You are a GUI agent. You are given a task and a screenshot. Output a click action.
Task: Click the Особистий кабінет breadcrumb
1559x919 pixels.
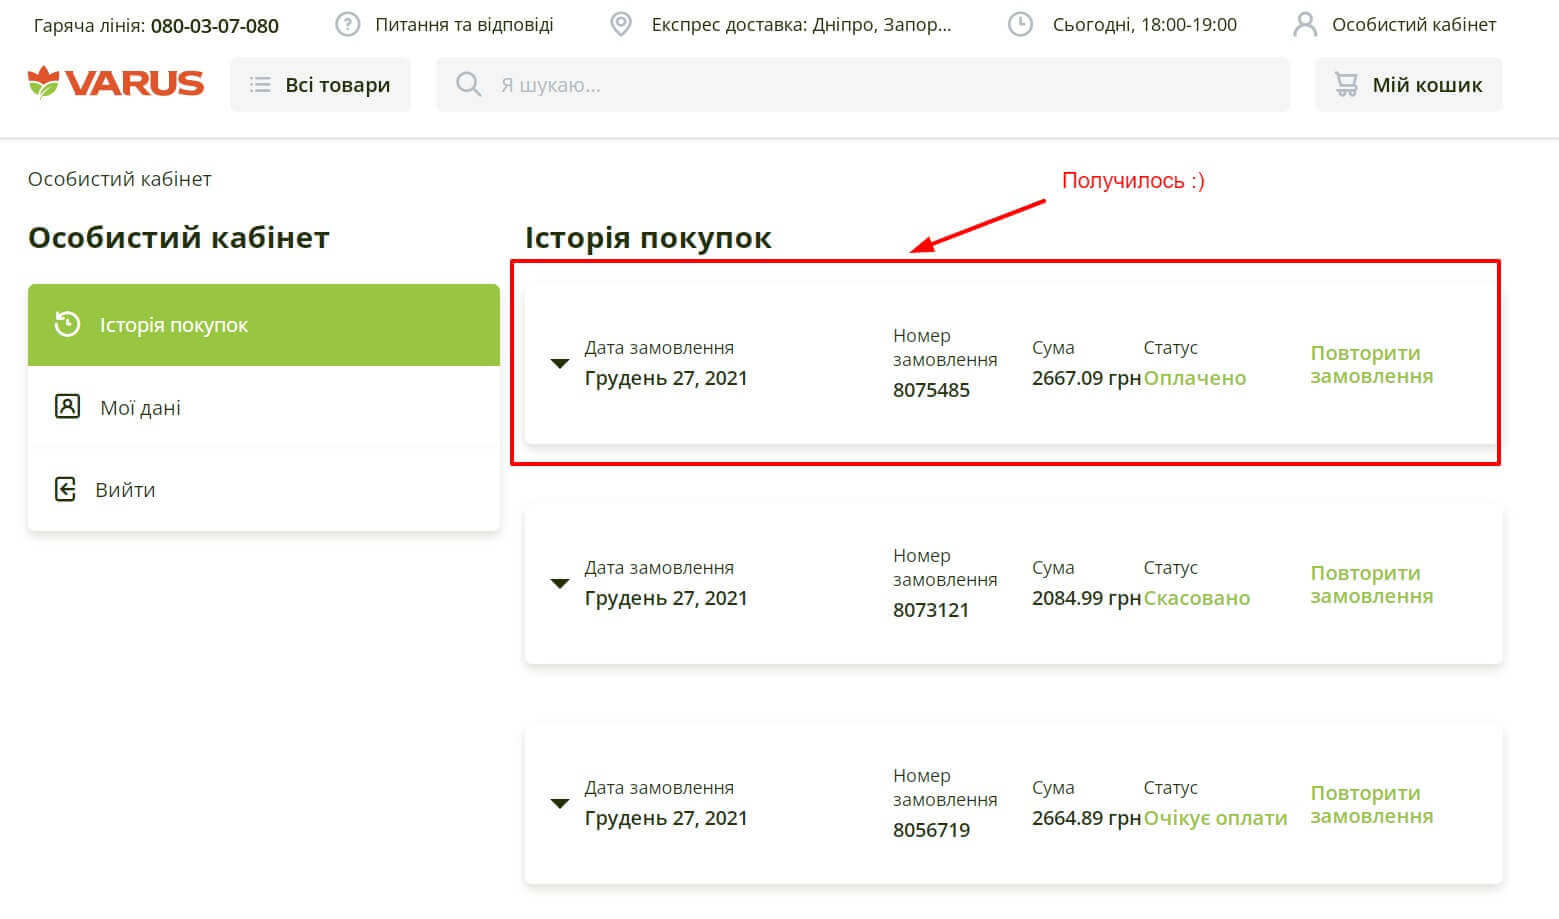tap(120, 179)
